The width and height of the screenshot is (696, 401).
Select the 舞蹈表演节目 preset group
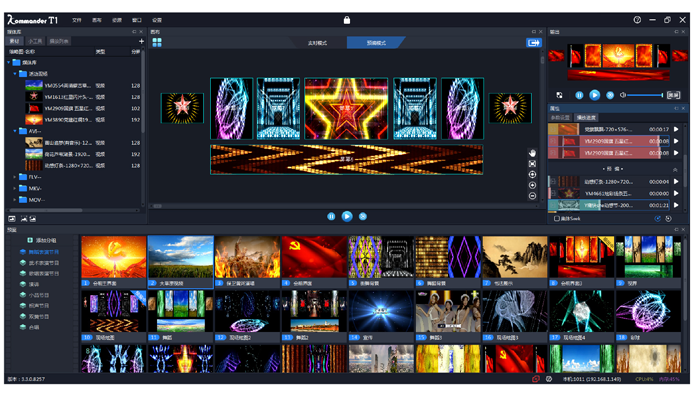click(x=48, y=251)
